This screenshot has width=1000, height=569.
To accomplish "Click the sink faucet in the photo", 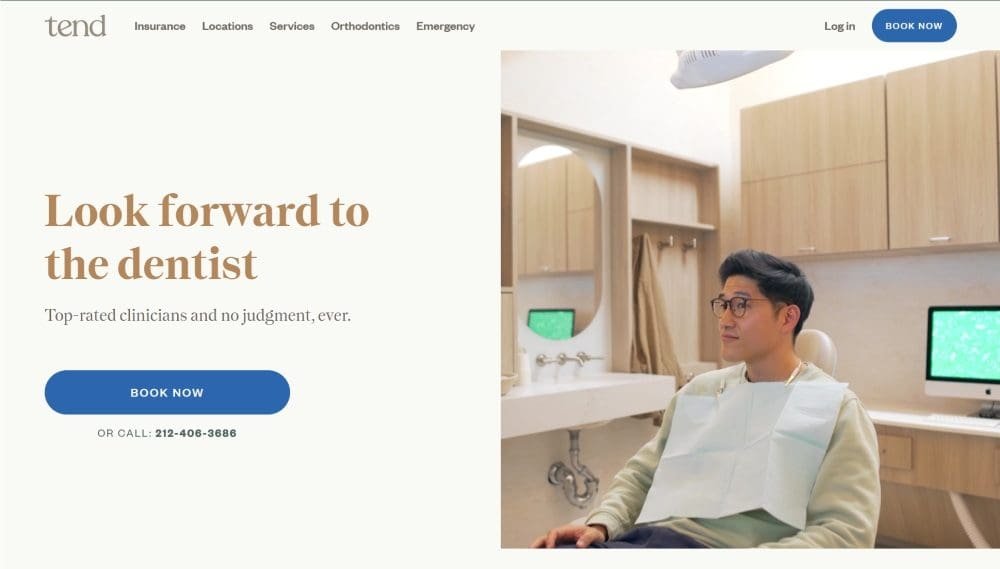I will click(566, 360).
